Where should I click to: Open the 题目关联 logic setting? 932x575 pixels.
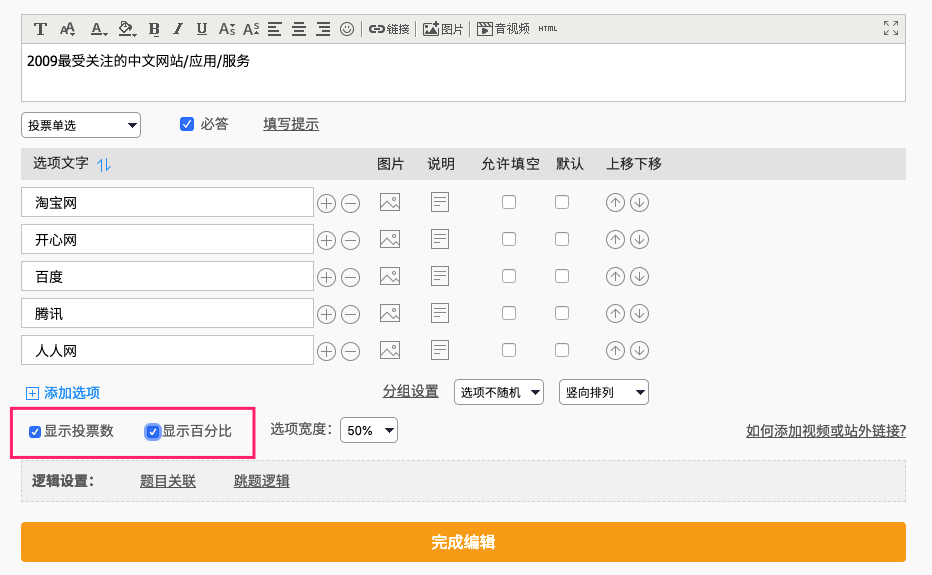pos(168,481)
